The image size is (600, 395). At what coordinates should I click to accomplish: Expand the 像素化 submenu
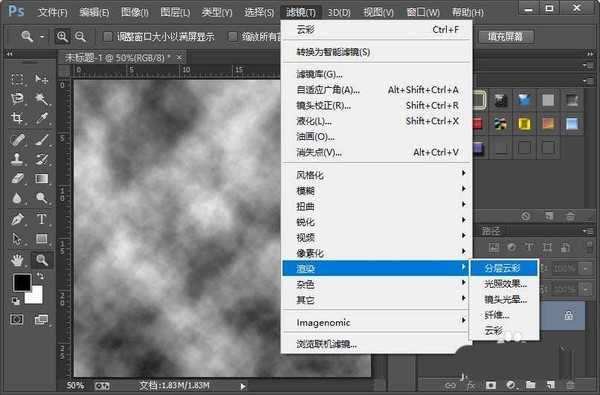[x=377, y=253]
